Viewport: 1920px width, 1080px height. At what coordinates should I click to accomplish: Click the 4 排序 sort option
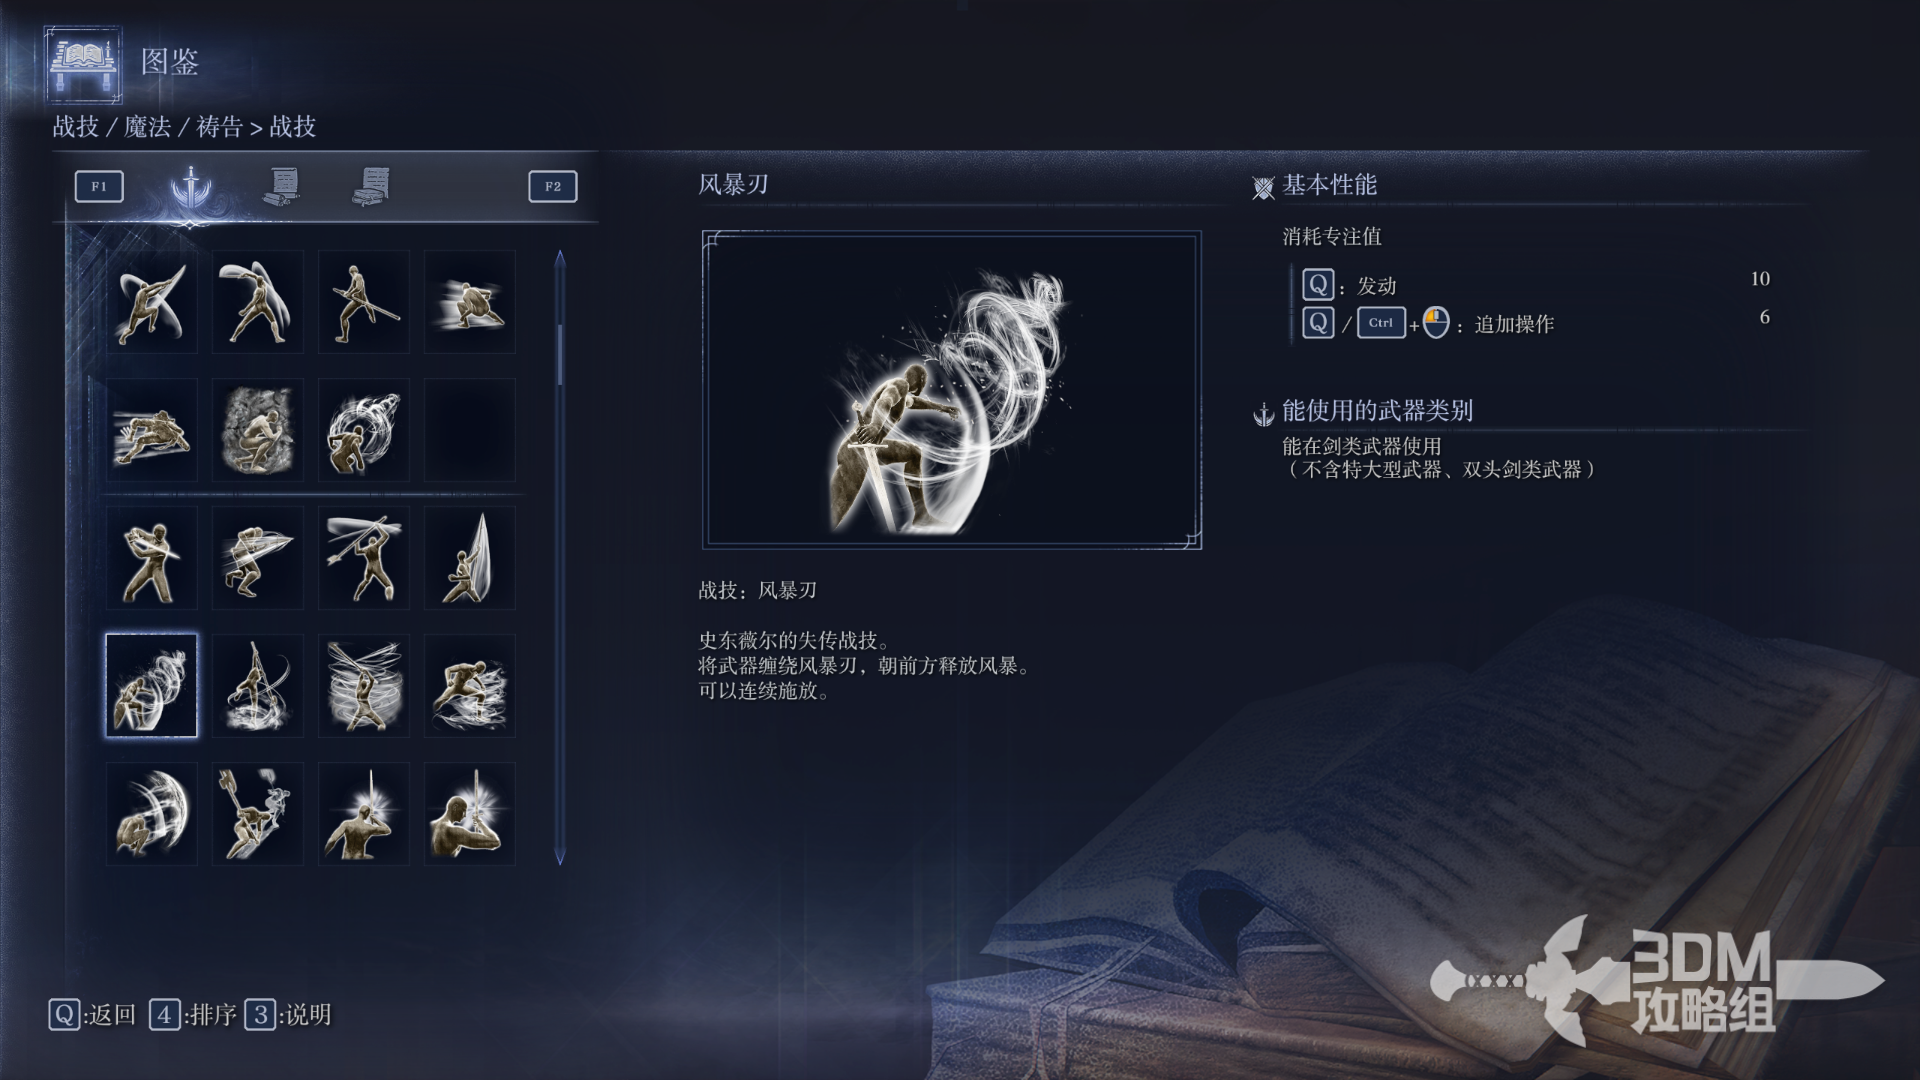tap(193, 1015)
